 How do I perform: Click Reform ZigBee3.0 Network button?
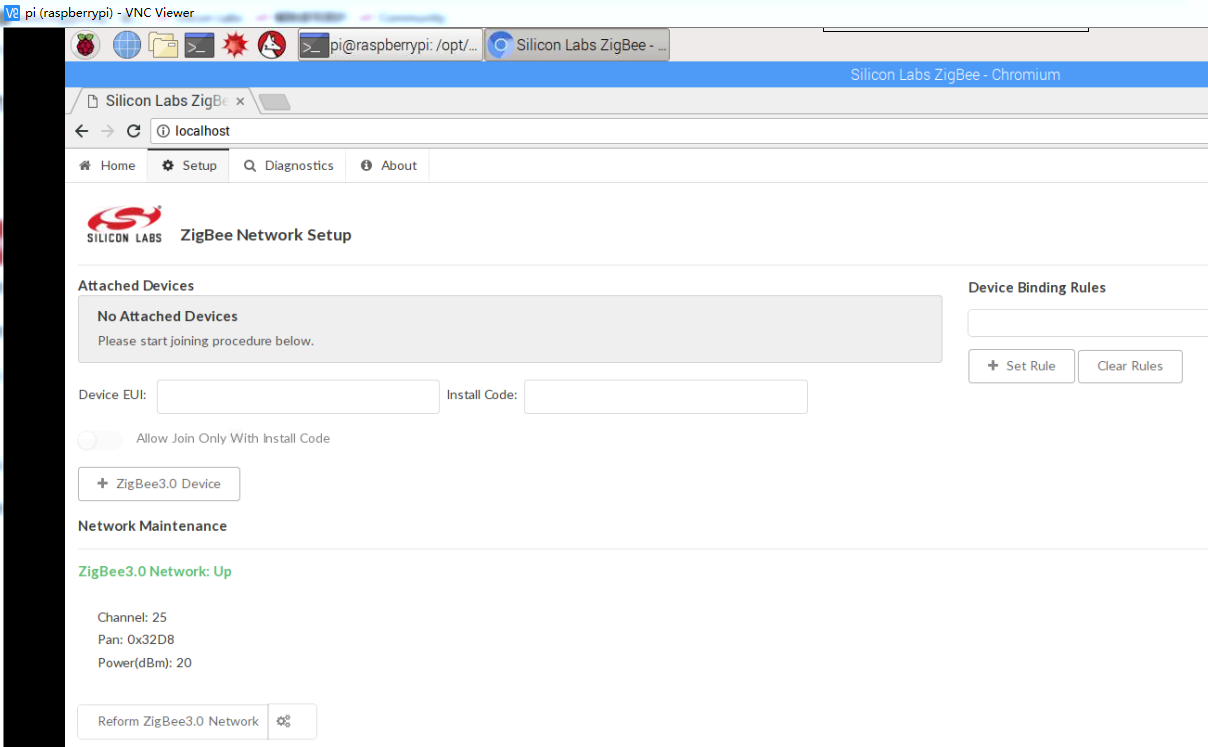point(173,721)
